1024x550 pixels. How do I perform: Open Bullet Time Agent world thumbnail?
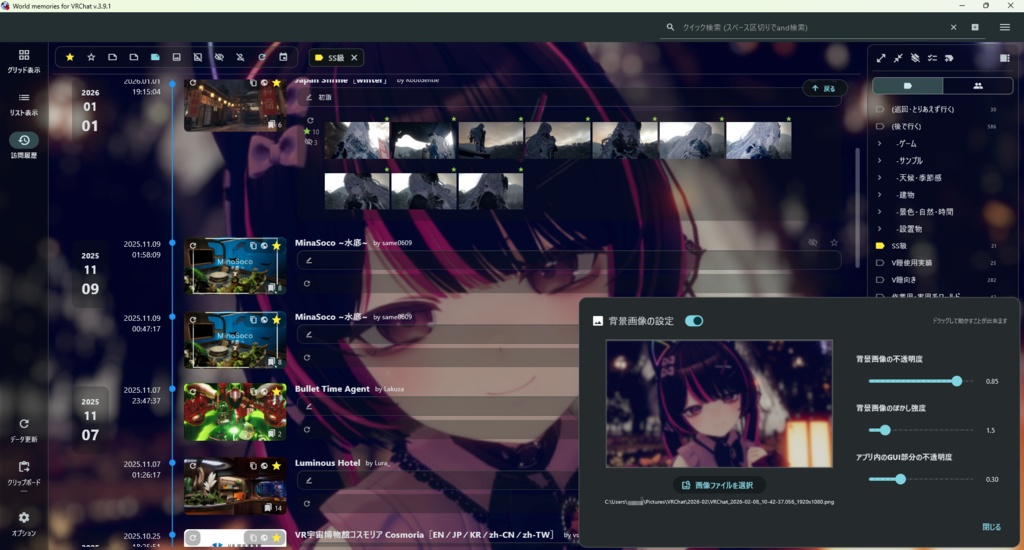point(235,412)
